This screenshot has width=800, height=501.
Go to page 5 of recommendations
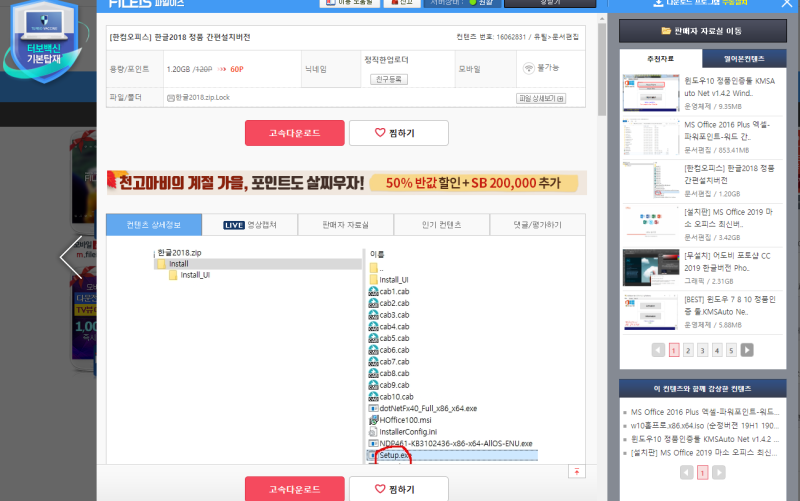point(731,350)
